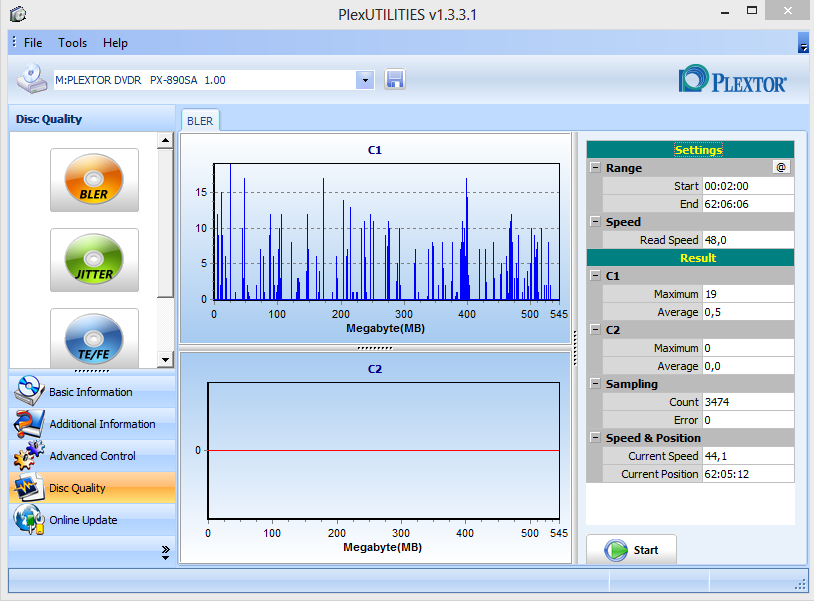This screenshot has height=601, width=814.
Task: Click the C2 chart title
Action: point(375,369)
